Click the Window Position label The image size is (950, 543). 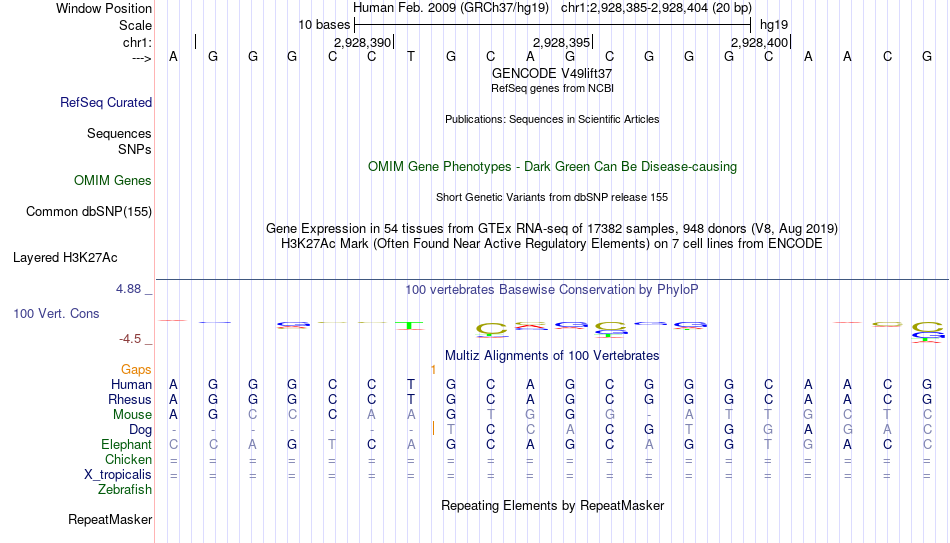point(104,8)
